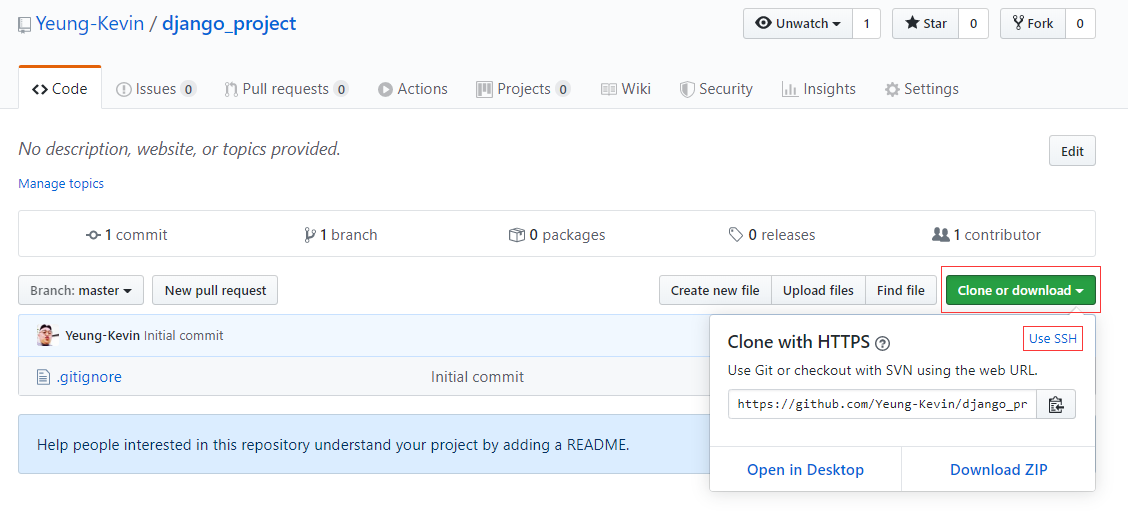Open the Unwatch dropdown menu

pos(798,24)
